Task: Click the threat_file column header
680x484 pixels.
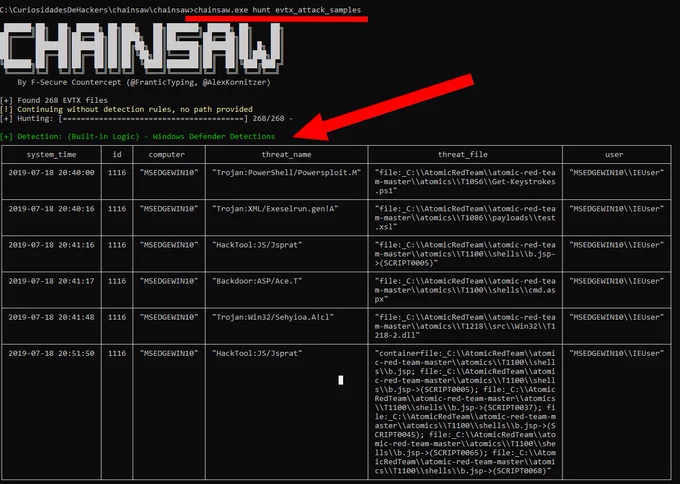Action: coord(463,154)
